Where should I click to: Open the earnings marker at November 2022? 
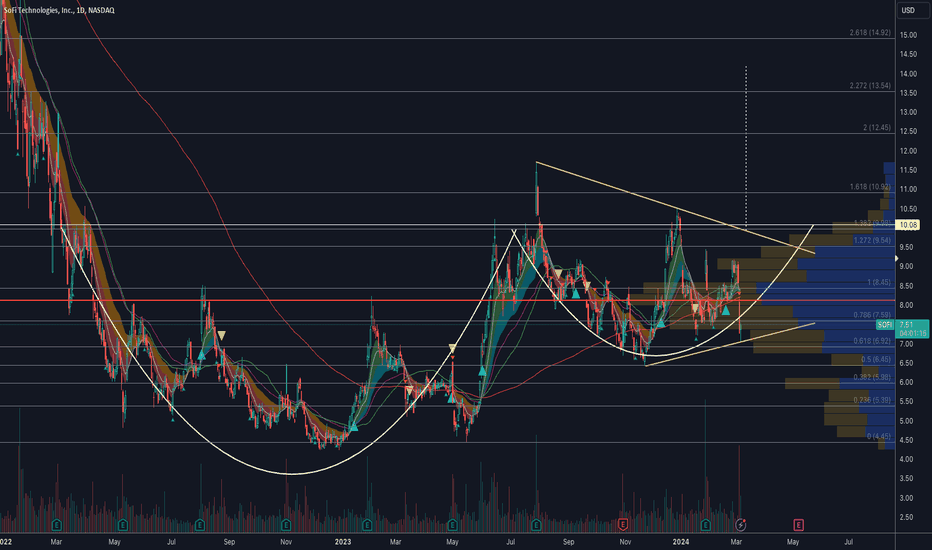pos(286,525)
